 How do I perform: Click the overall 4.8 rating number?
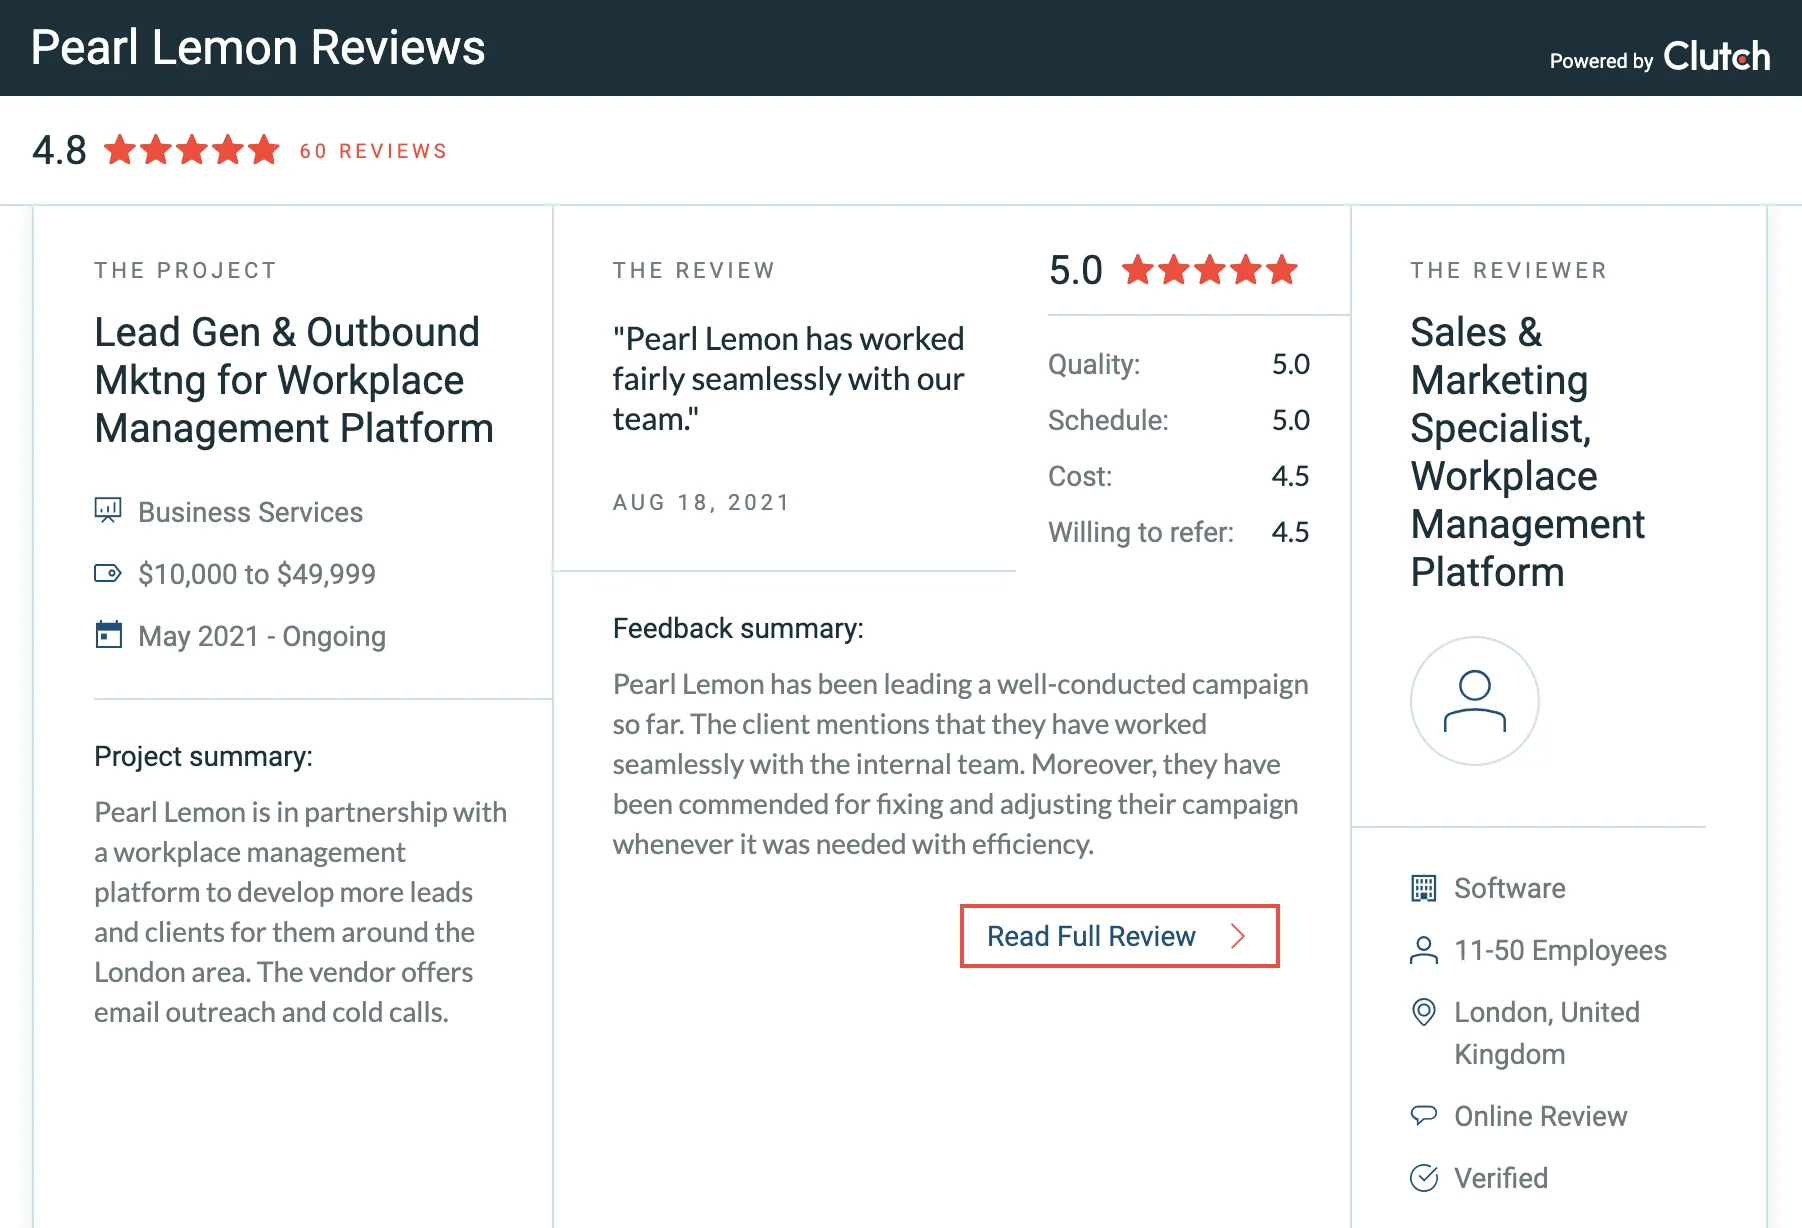[x=59, y=150]
